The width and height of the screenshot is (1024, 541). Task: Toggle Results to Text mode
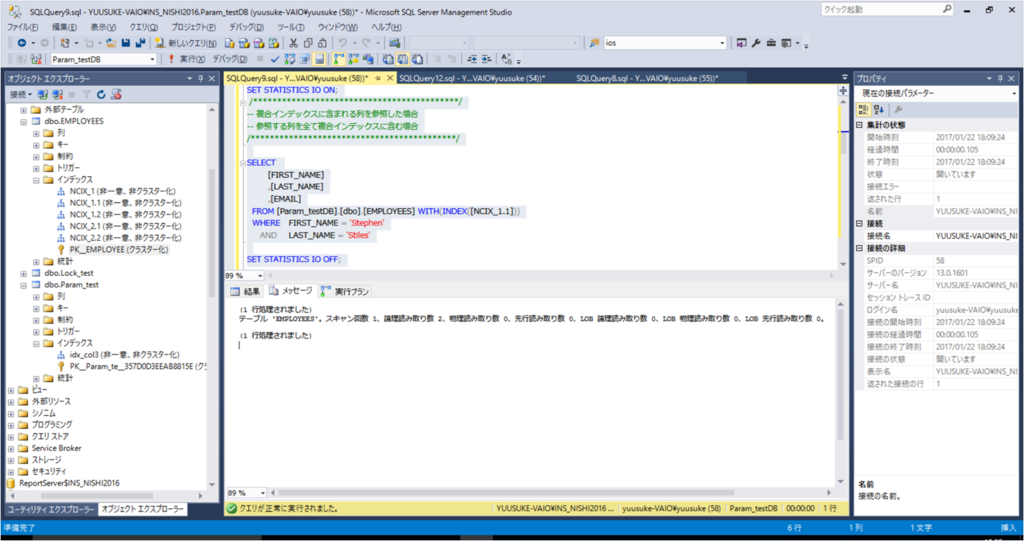pos(388,59)
